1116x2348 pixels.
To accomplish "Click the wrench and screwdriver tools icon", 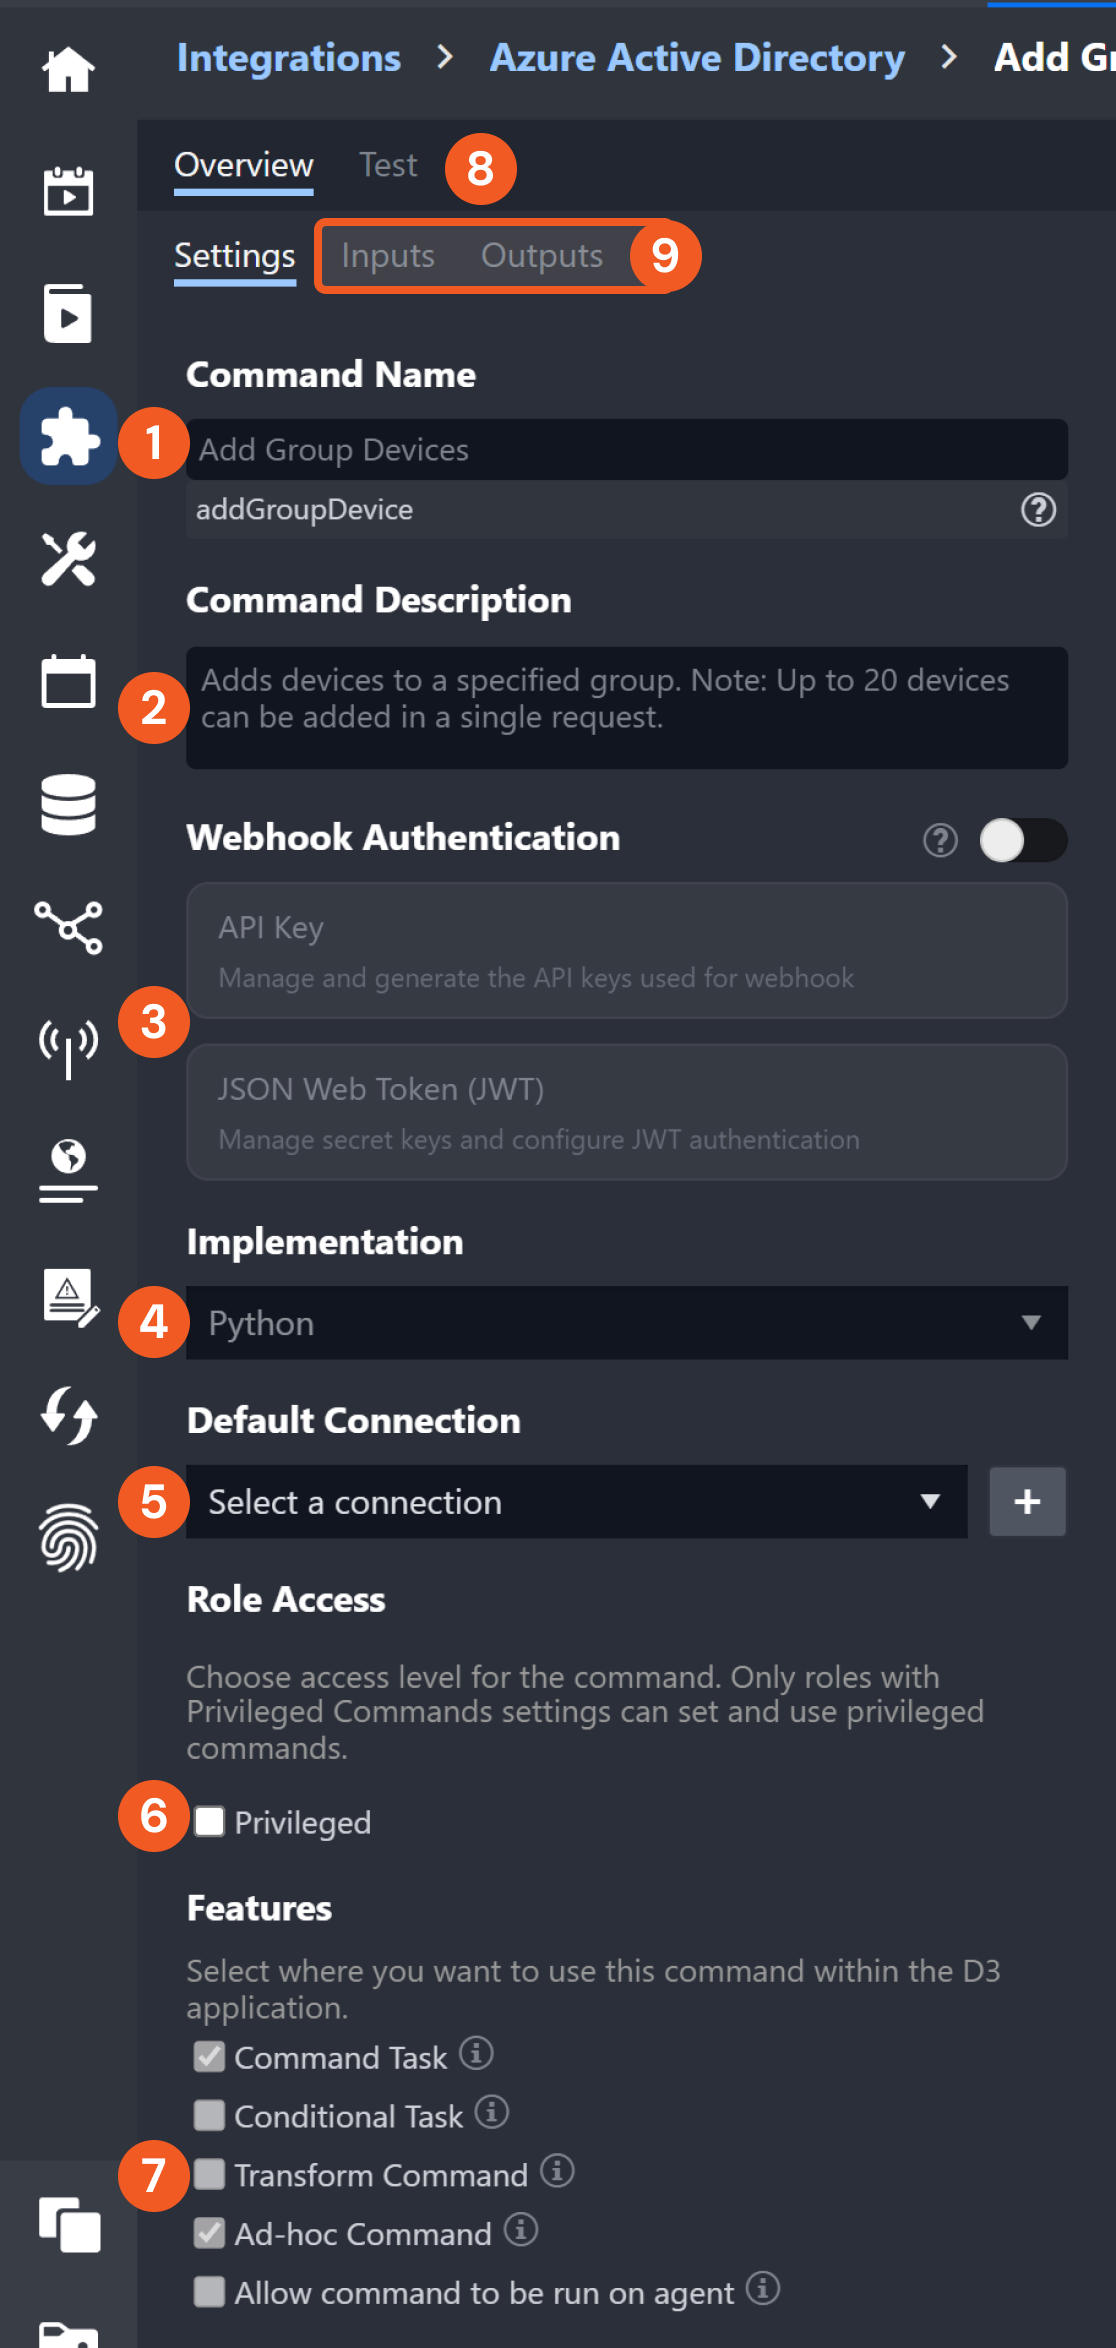I will [x=68, y=559].
